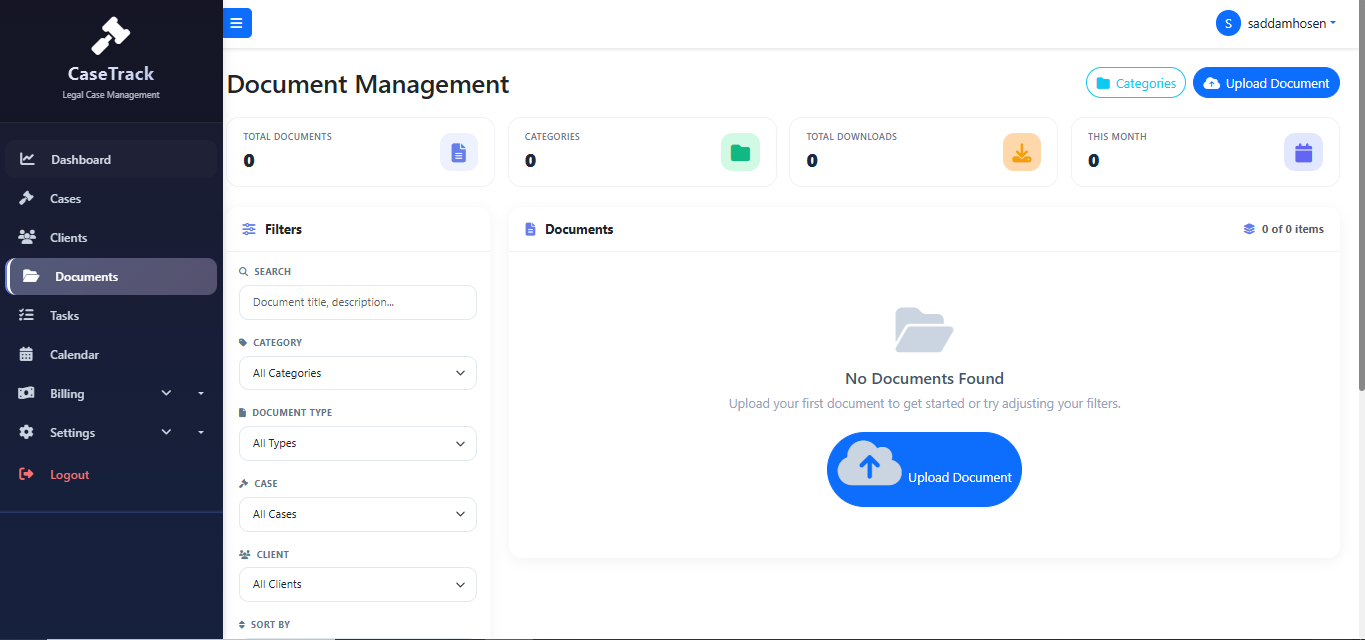Click the small caret right of Settings
Screen dimensions: 1365x640
201,432
